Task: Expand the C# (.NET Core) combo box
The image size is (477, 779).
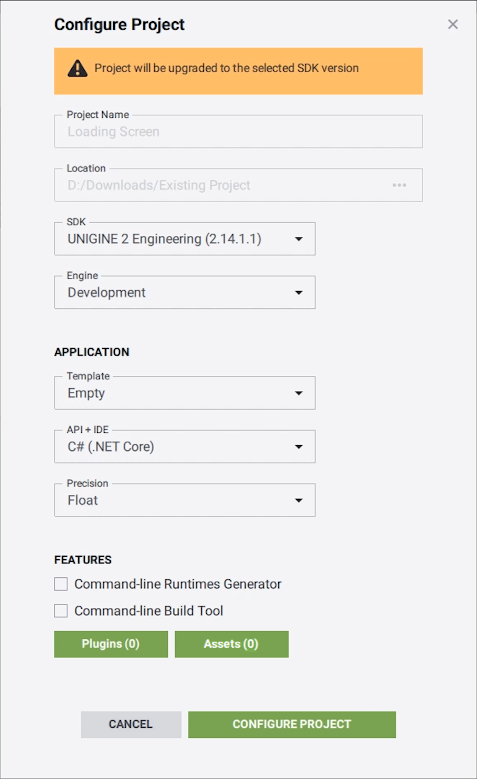Action: pyautogui.click(x=185, y=447)
